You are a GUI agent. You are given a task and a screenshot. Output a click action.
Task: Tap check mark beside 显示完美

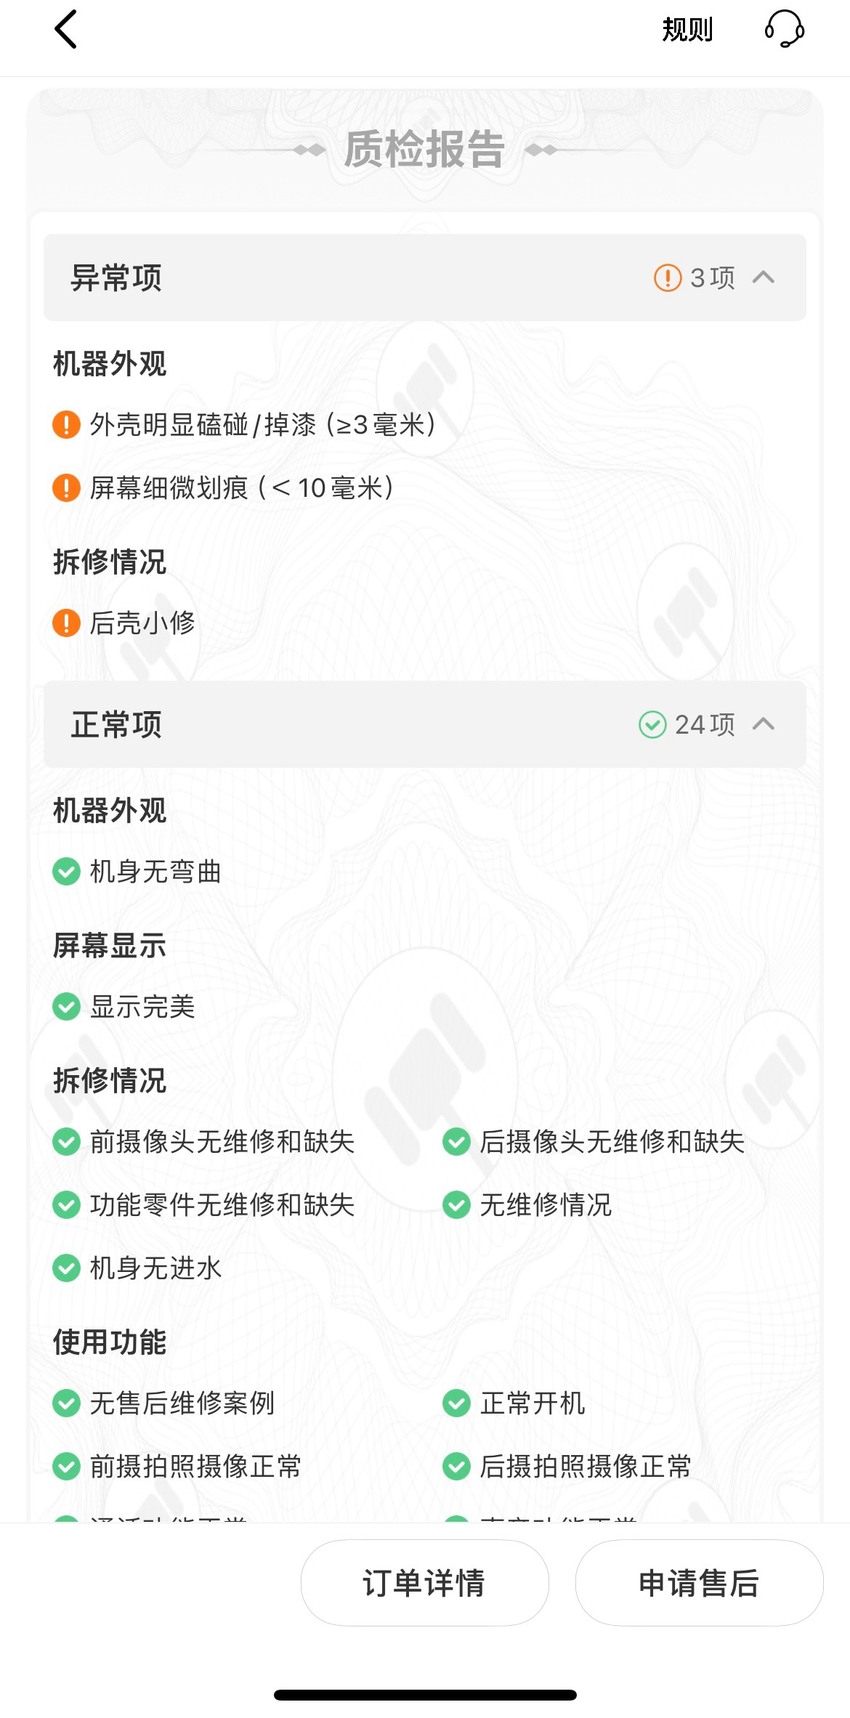point(66,1007)
